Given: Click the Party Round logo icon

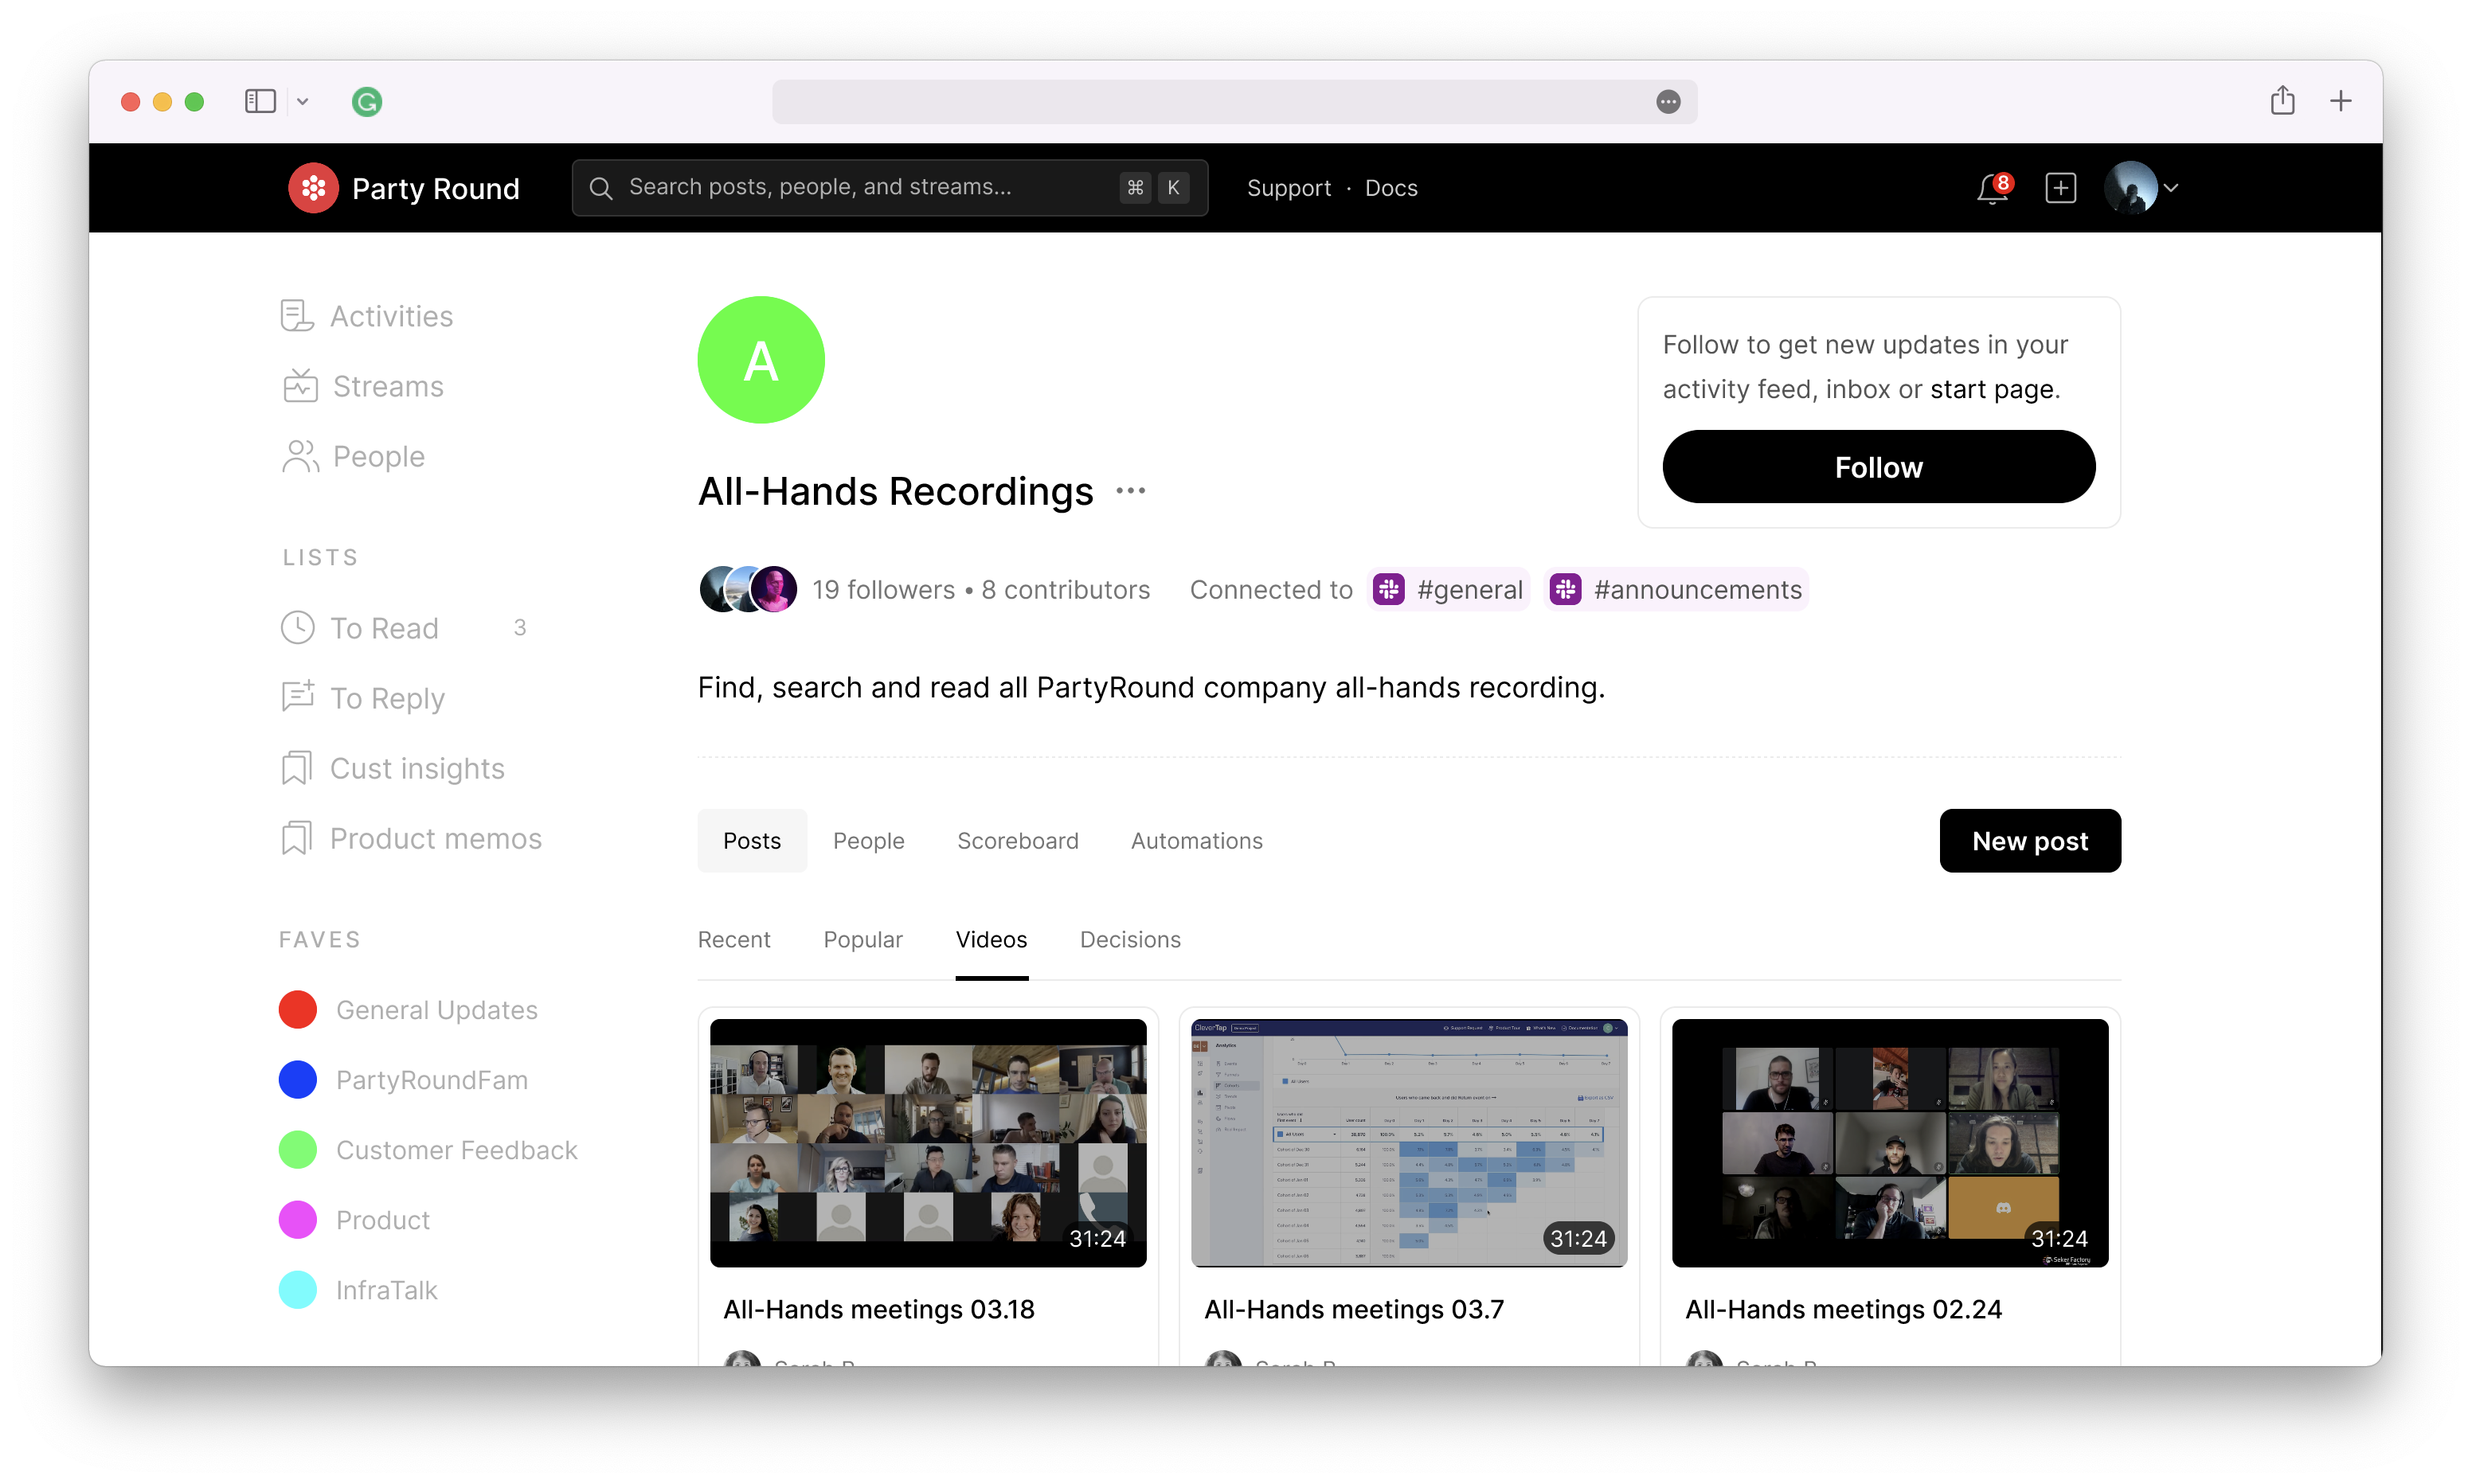Looking at the screenshot, I should (313, 188).
